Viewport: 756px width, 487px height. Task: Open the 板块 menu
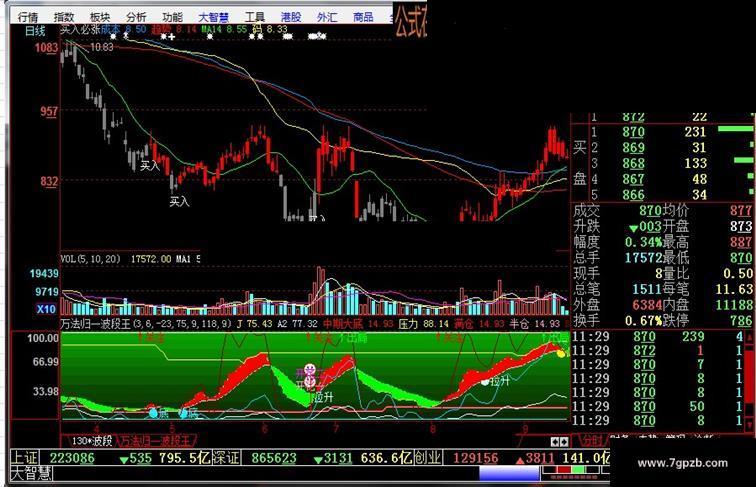click(100, 17)
